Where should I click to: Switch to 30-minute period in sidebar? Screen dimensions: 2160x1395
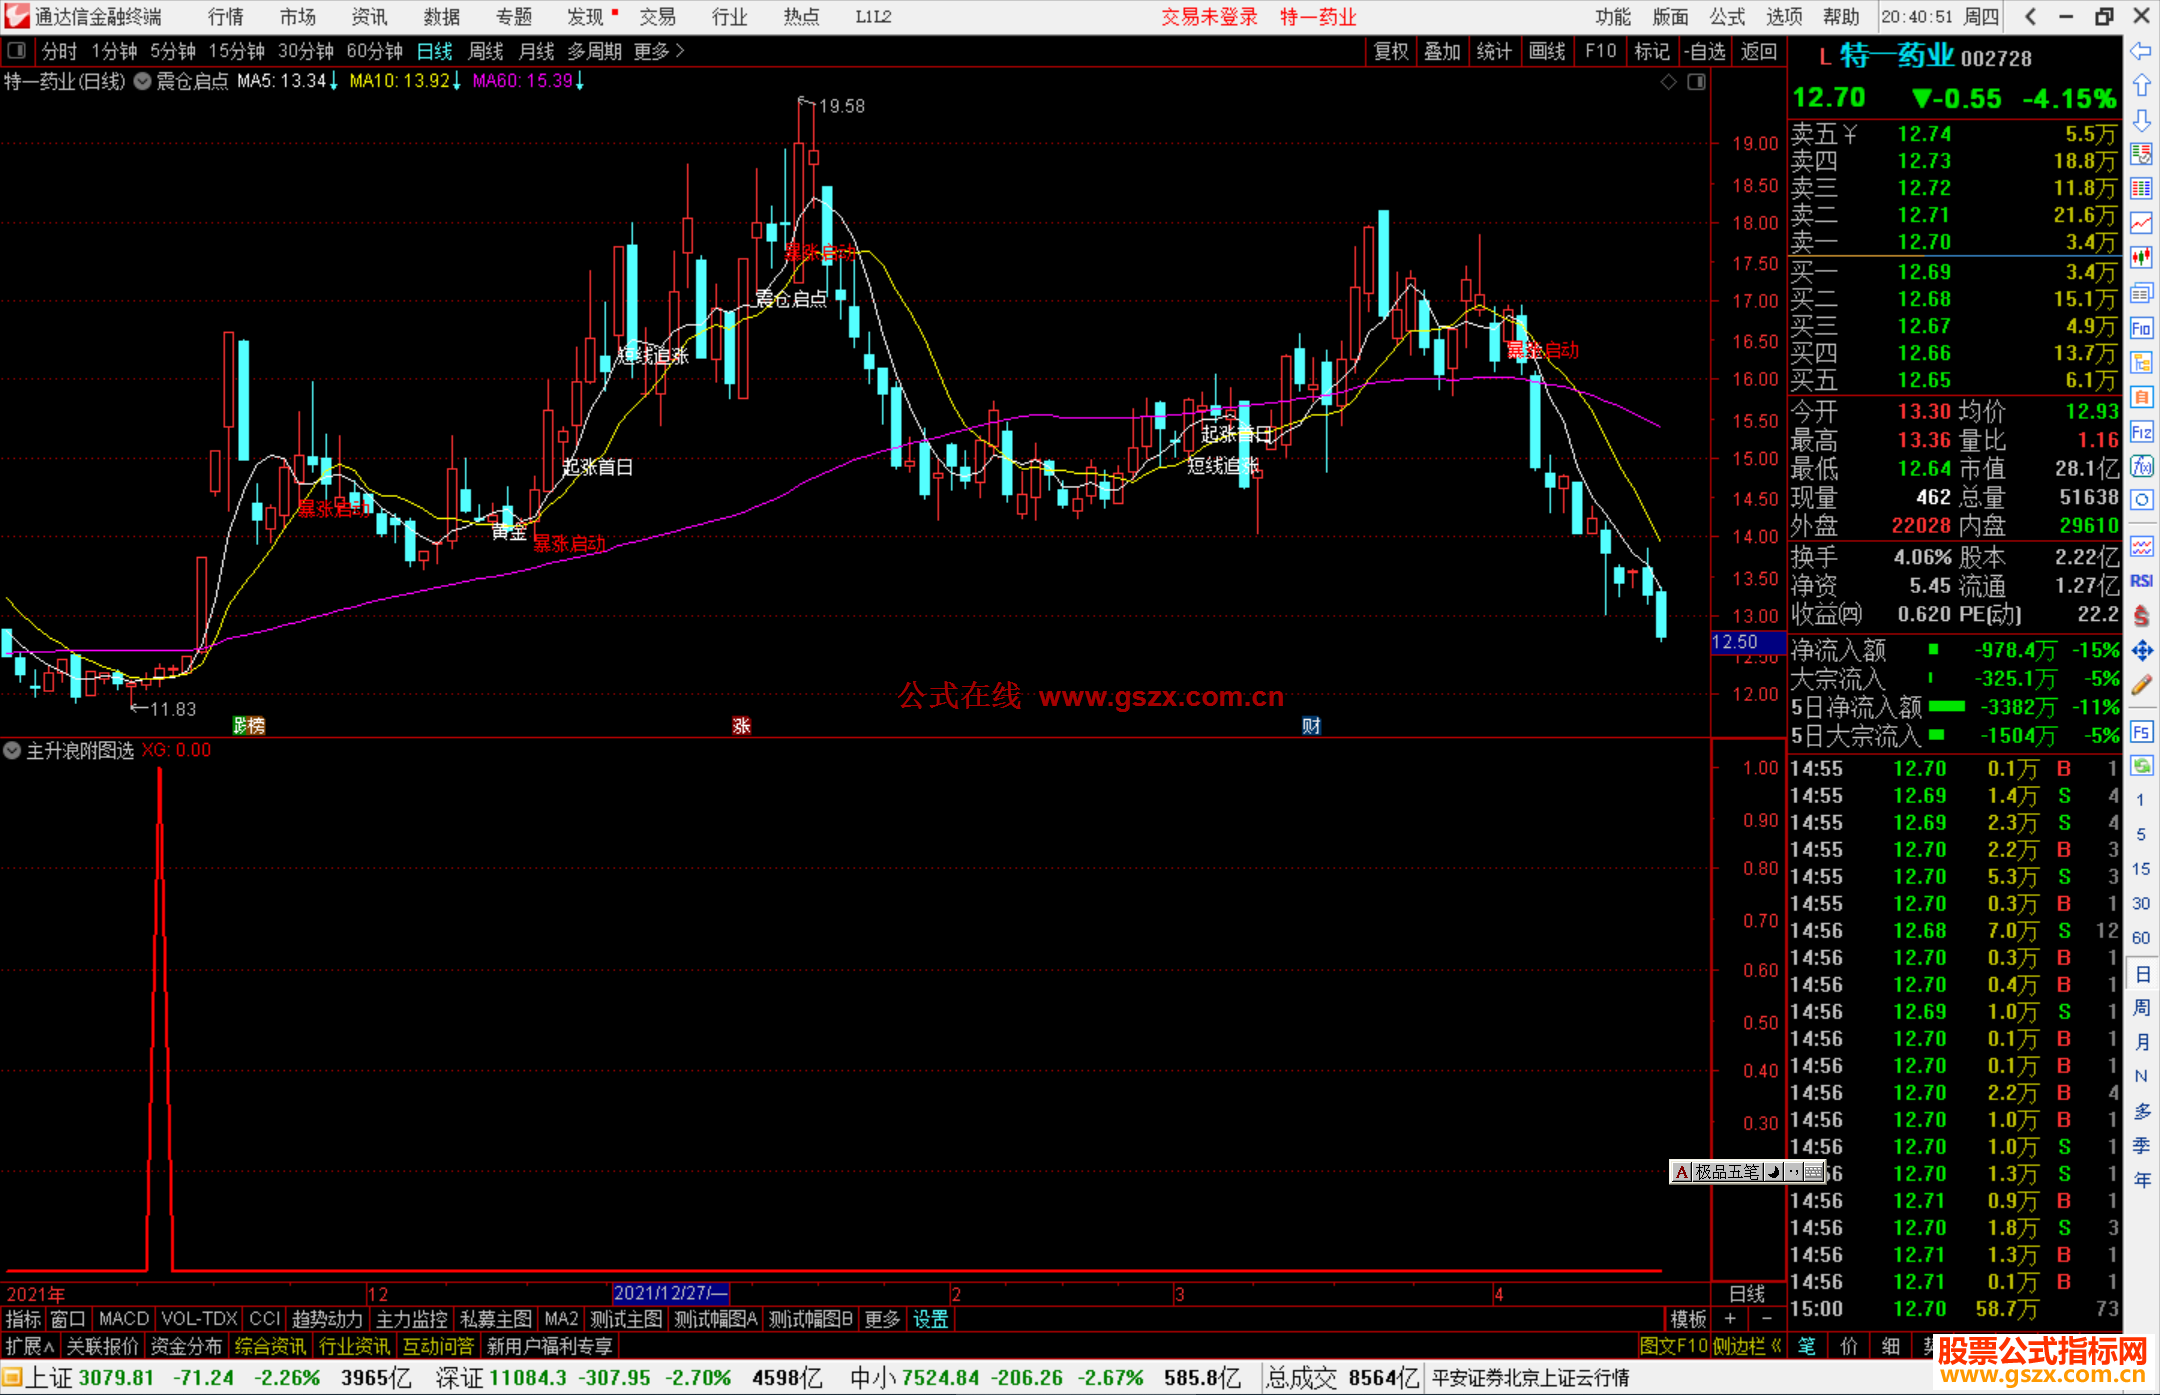[x=2140, y=904]
